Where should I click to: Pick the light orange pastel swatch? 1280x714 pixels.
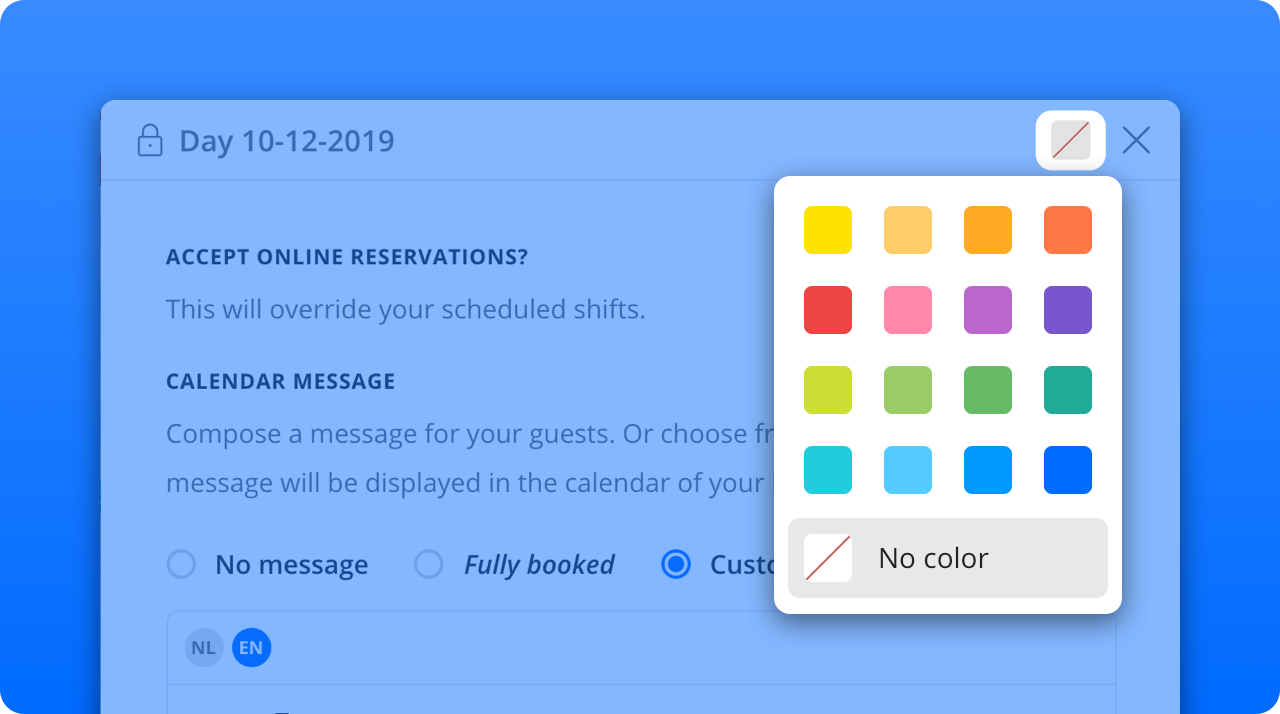[x=908, y=230]
